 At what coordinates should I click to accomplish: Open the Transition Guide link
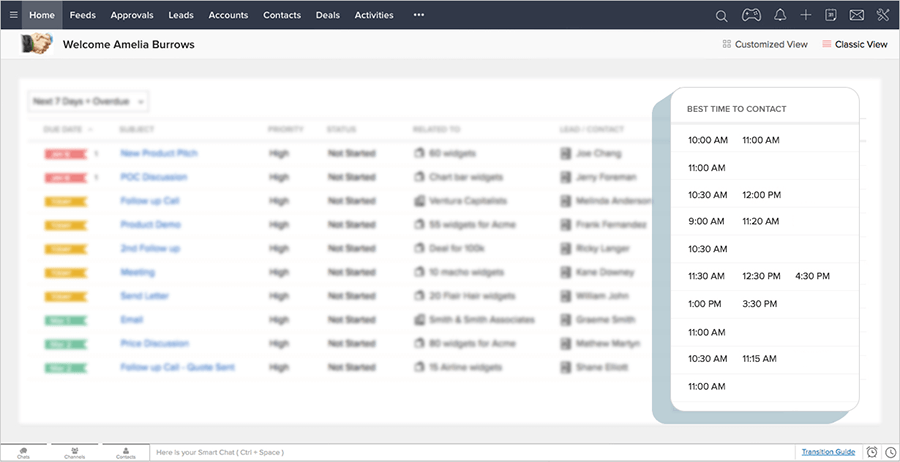[x=828, y=452]
